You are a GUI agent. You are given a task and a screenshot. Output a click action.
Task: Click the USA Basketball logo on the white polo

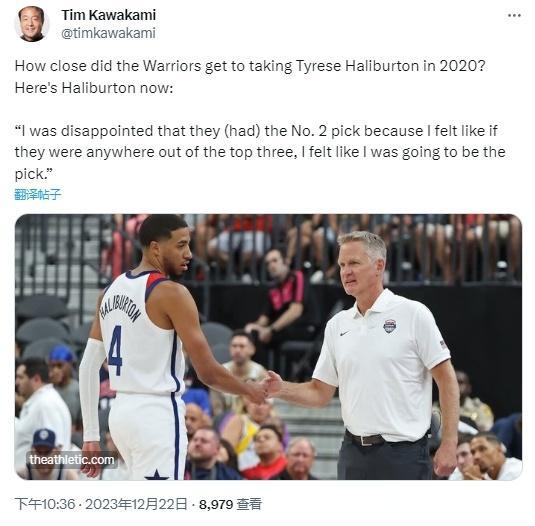390,326
